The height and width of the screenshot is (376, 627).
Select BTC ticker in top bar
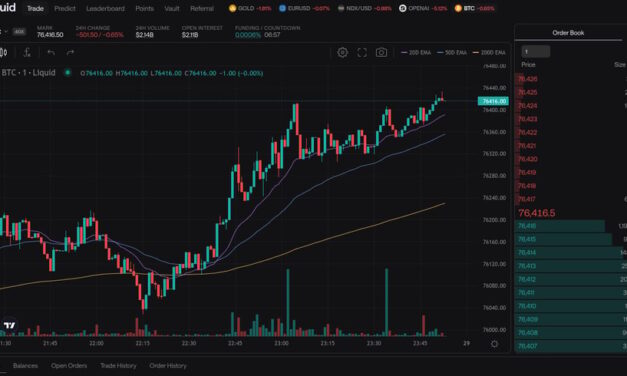tap(475, 8)
